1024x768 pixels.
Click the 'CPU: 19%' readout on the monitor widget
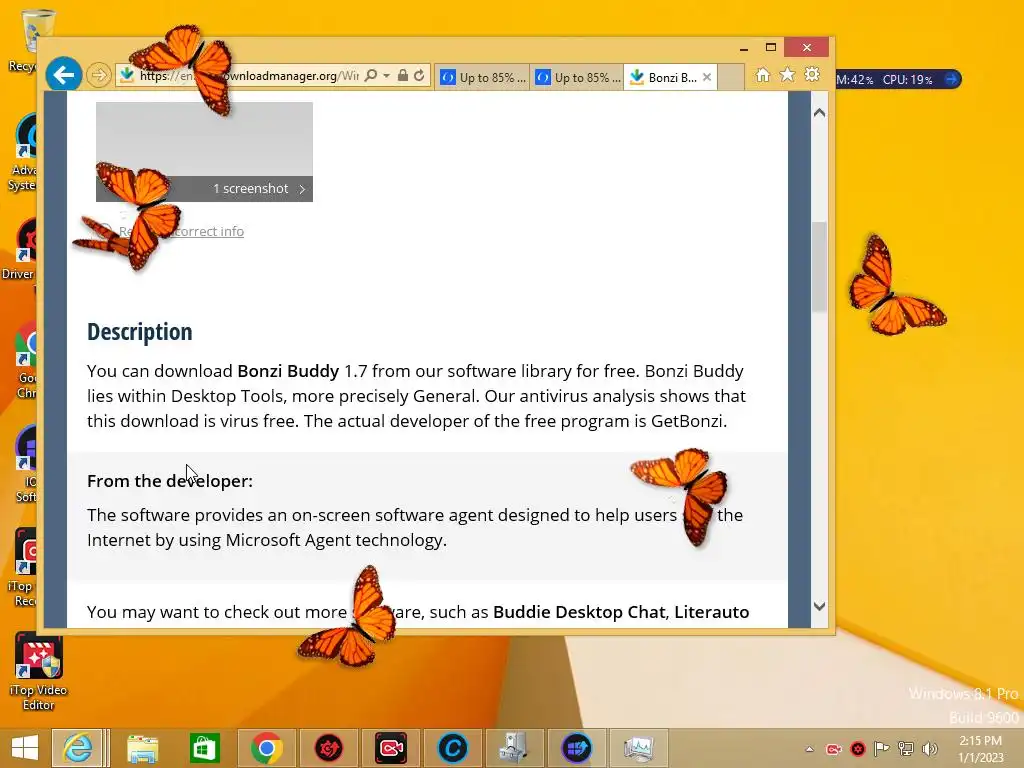(907, 80)
